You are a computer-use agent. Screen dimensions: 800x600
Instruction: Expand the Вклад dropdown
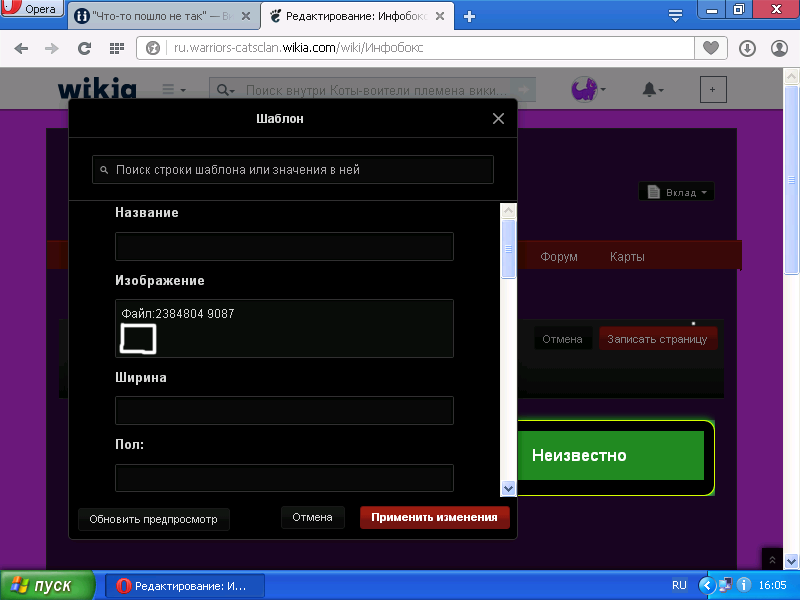[677, 192]
